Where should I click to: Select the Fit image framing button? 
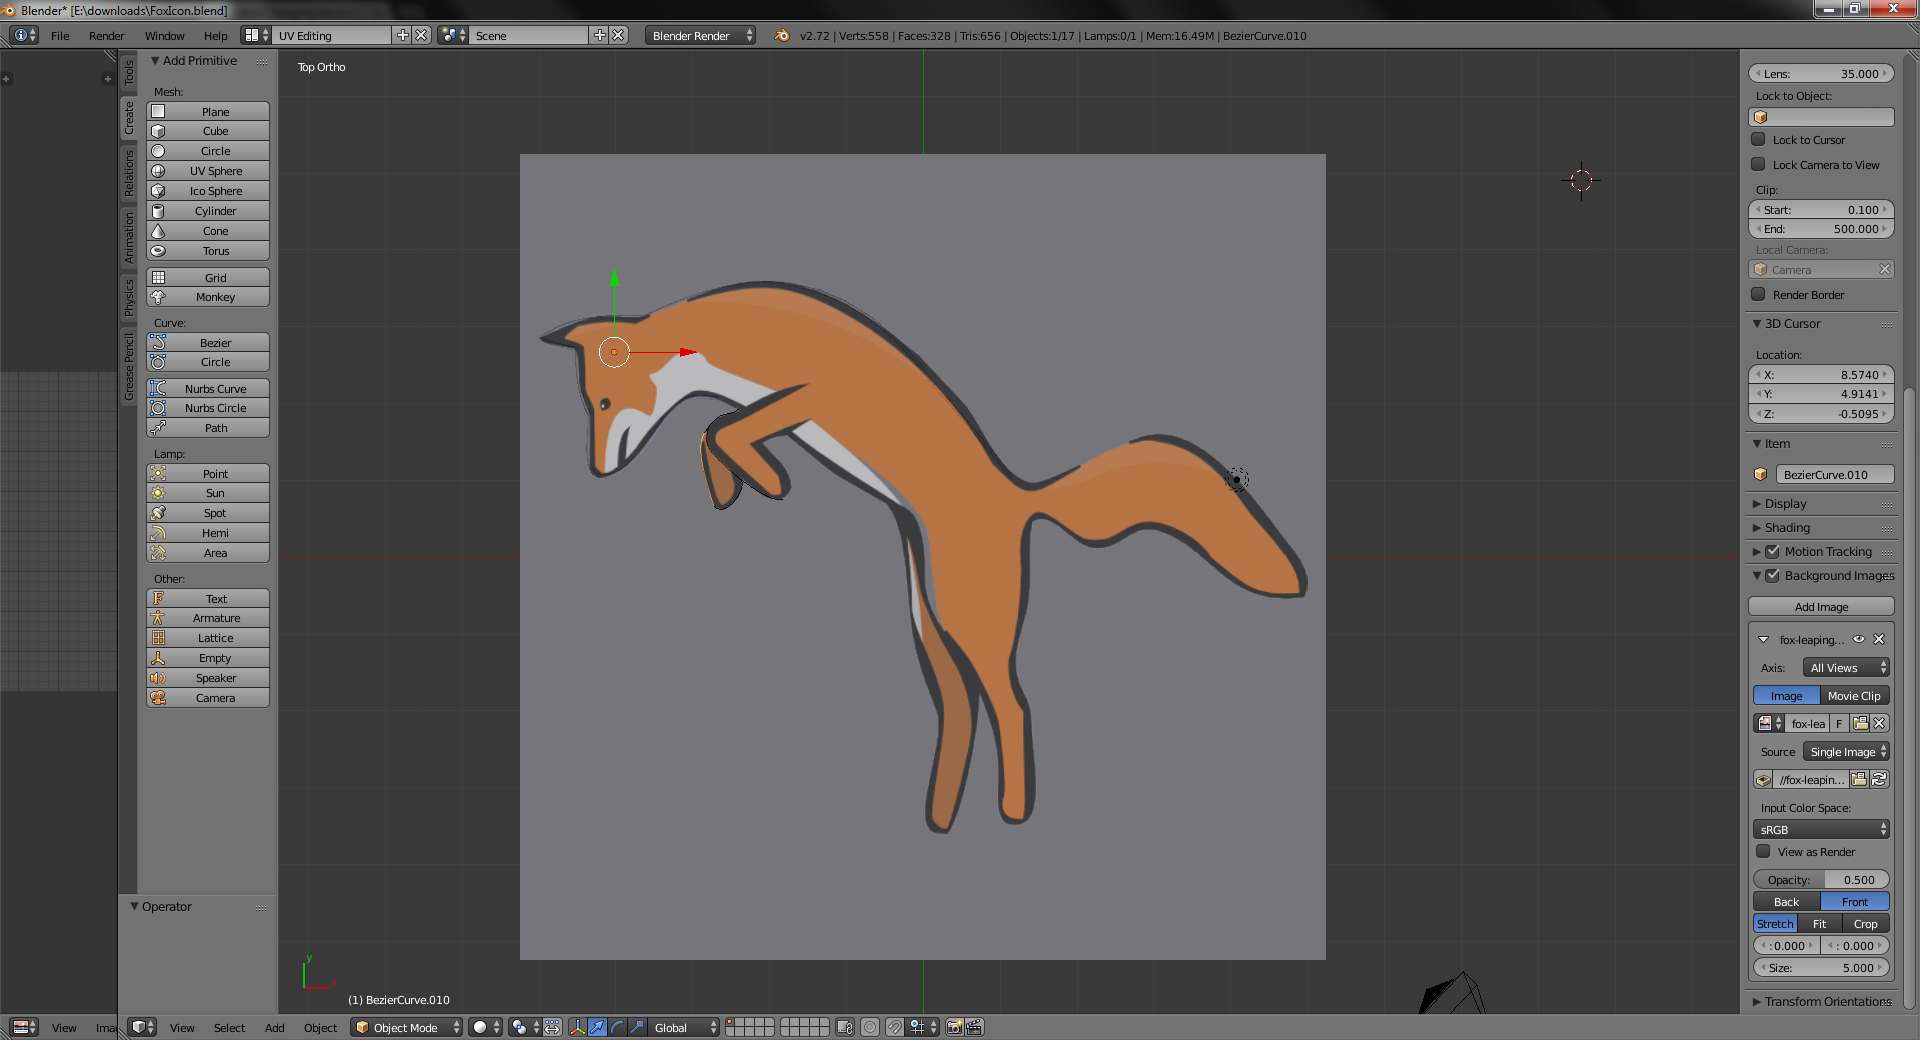[1819, 924]
